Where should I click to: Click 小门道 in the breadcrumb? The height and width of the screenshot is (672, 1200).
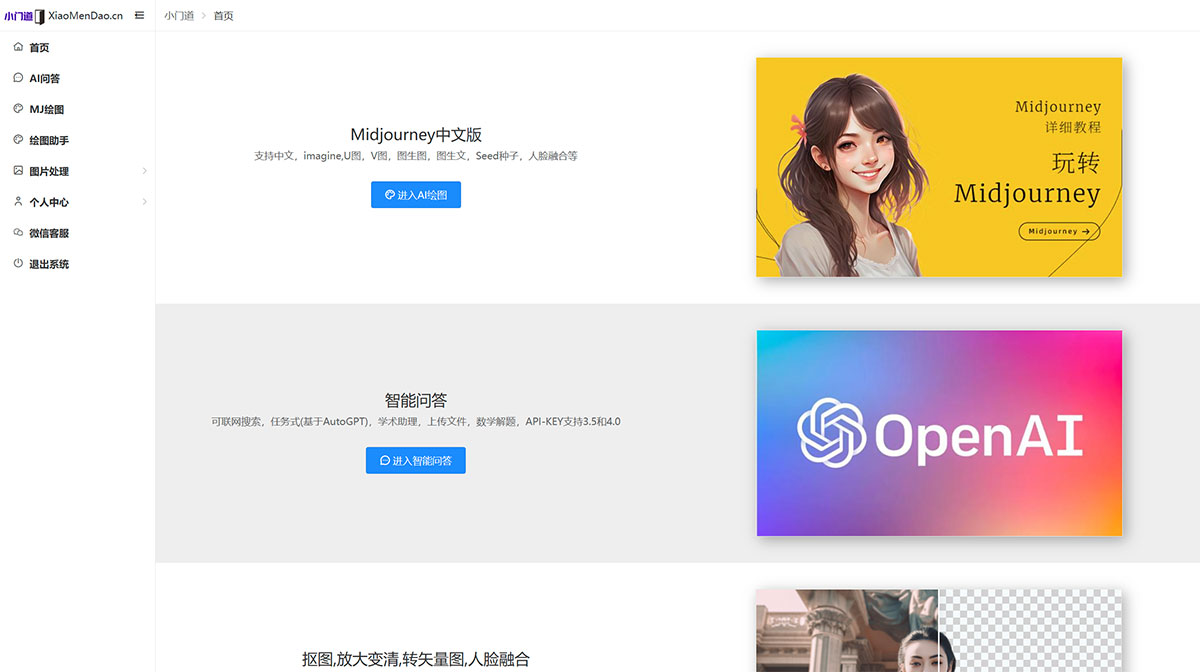(x=179, y=15)
